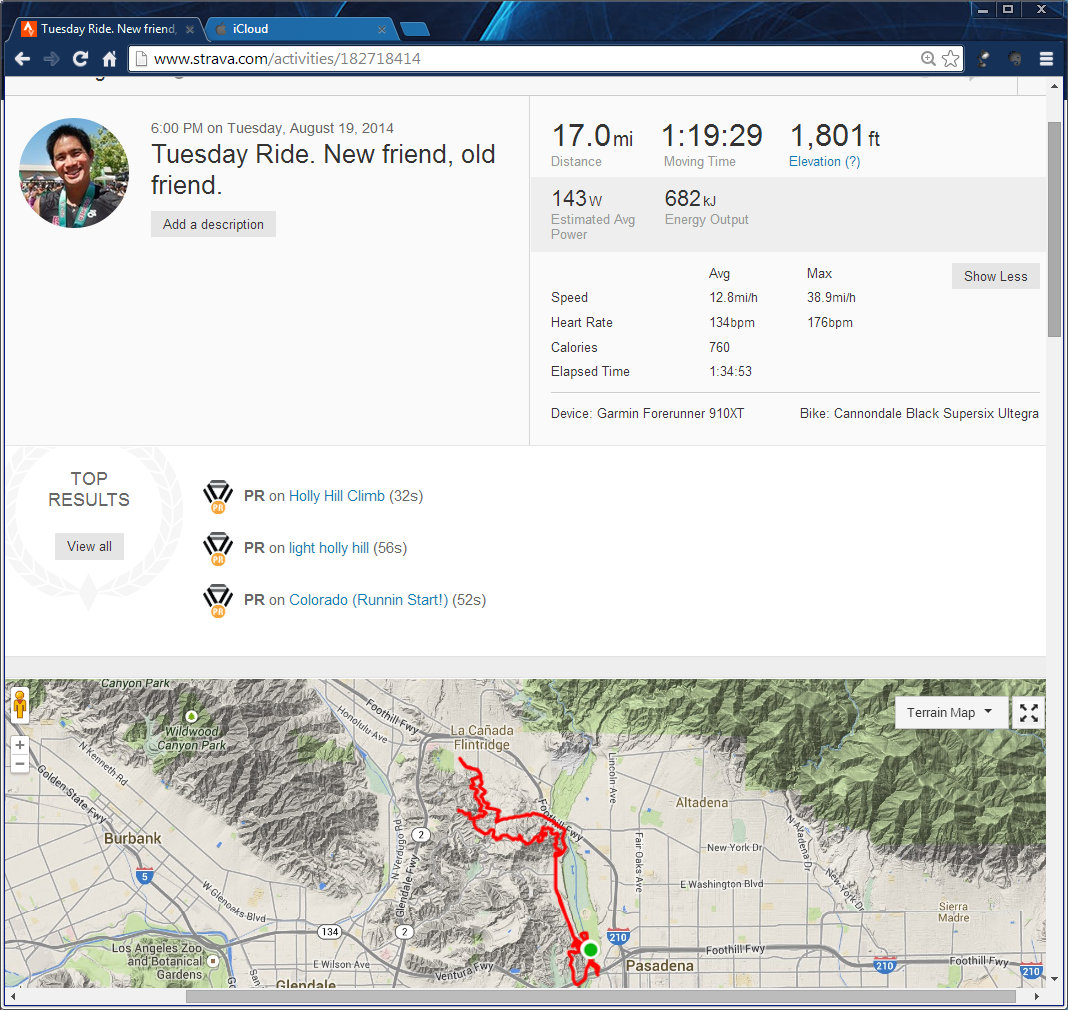
Task: Click the Street View pegman icon
Action: click(x=20, y=704)
